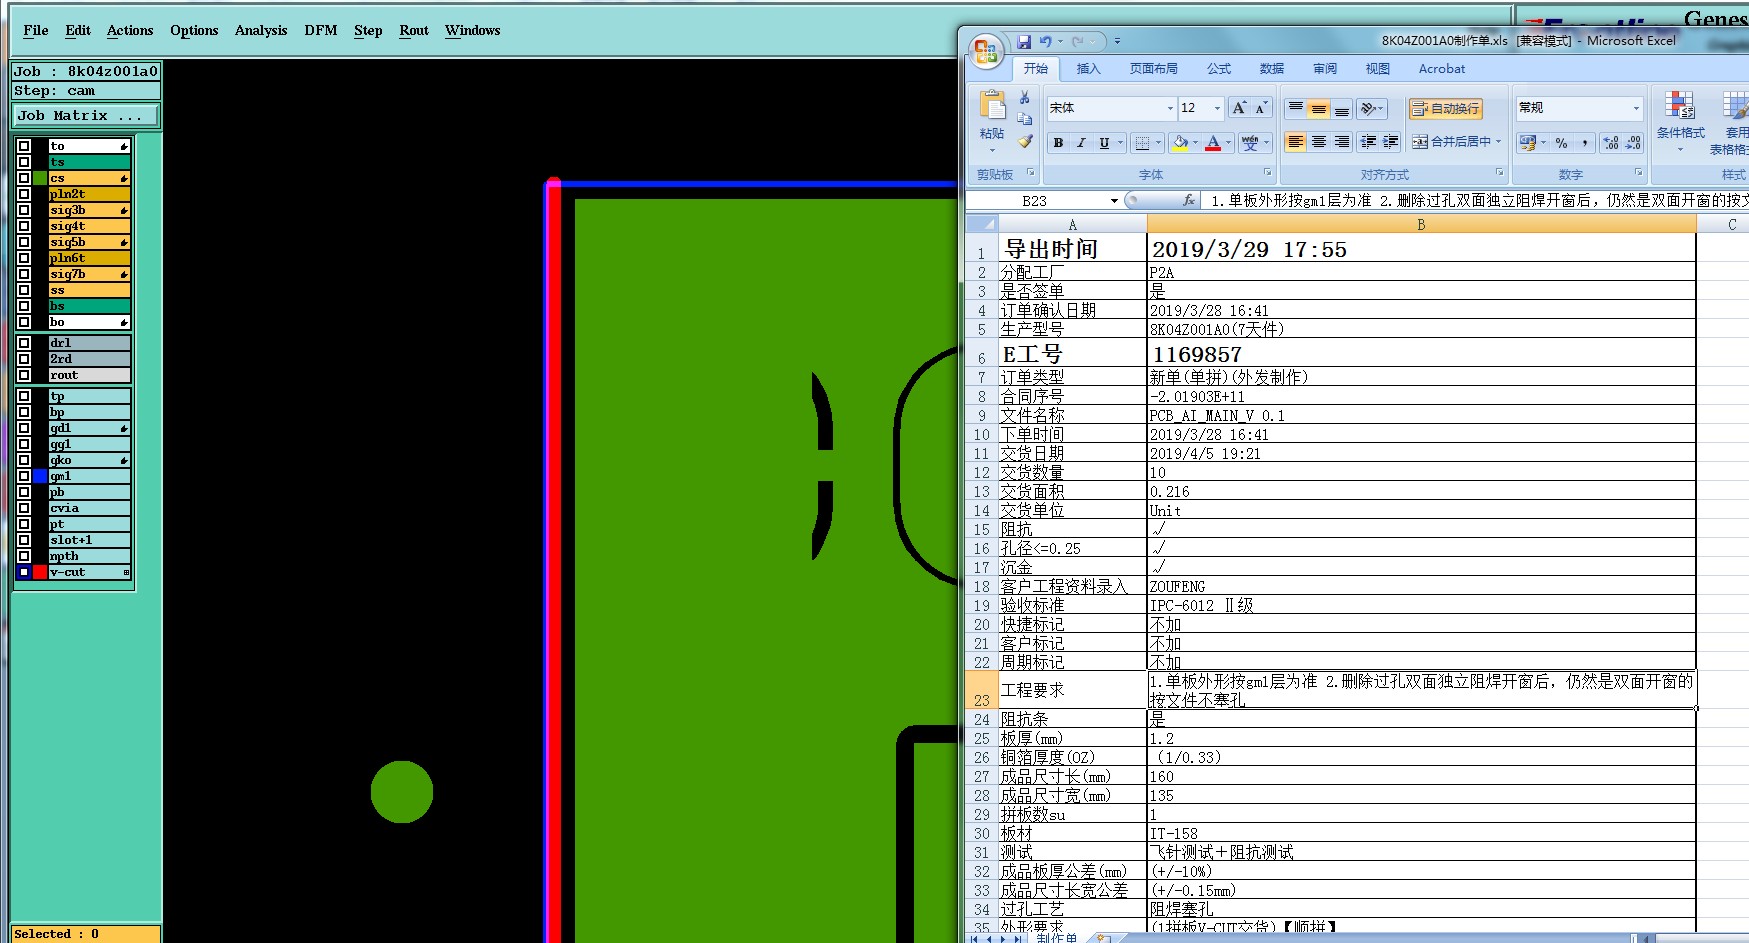Increase decimal places
Image resolution: width=1749 pixels, height=943 pixels.
[1611, 143]
